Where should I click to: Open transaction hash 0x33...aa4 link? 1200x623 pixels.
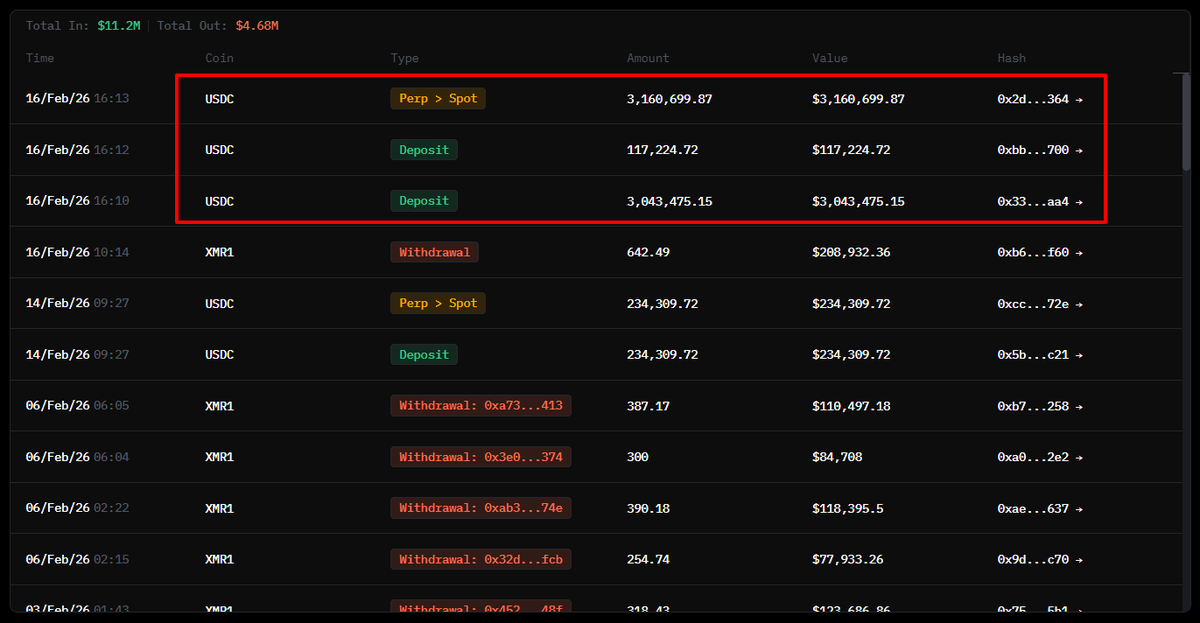point(1039,201)
